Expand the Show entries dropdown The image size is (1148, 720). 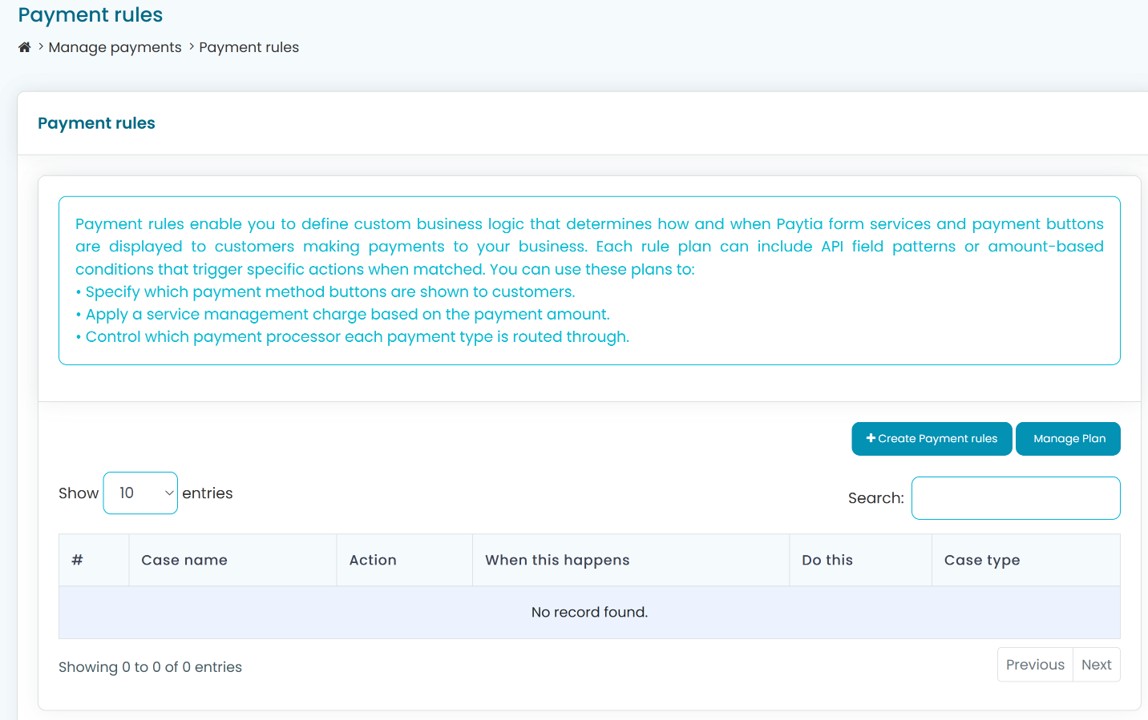[x=140, y=493]
